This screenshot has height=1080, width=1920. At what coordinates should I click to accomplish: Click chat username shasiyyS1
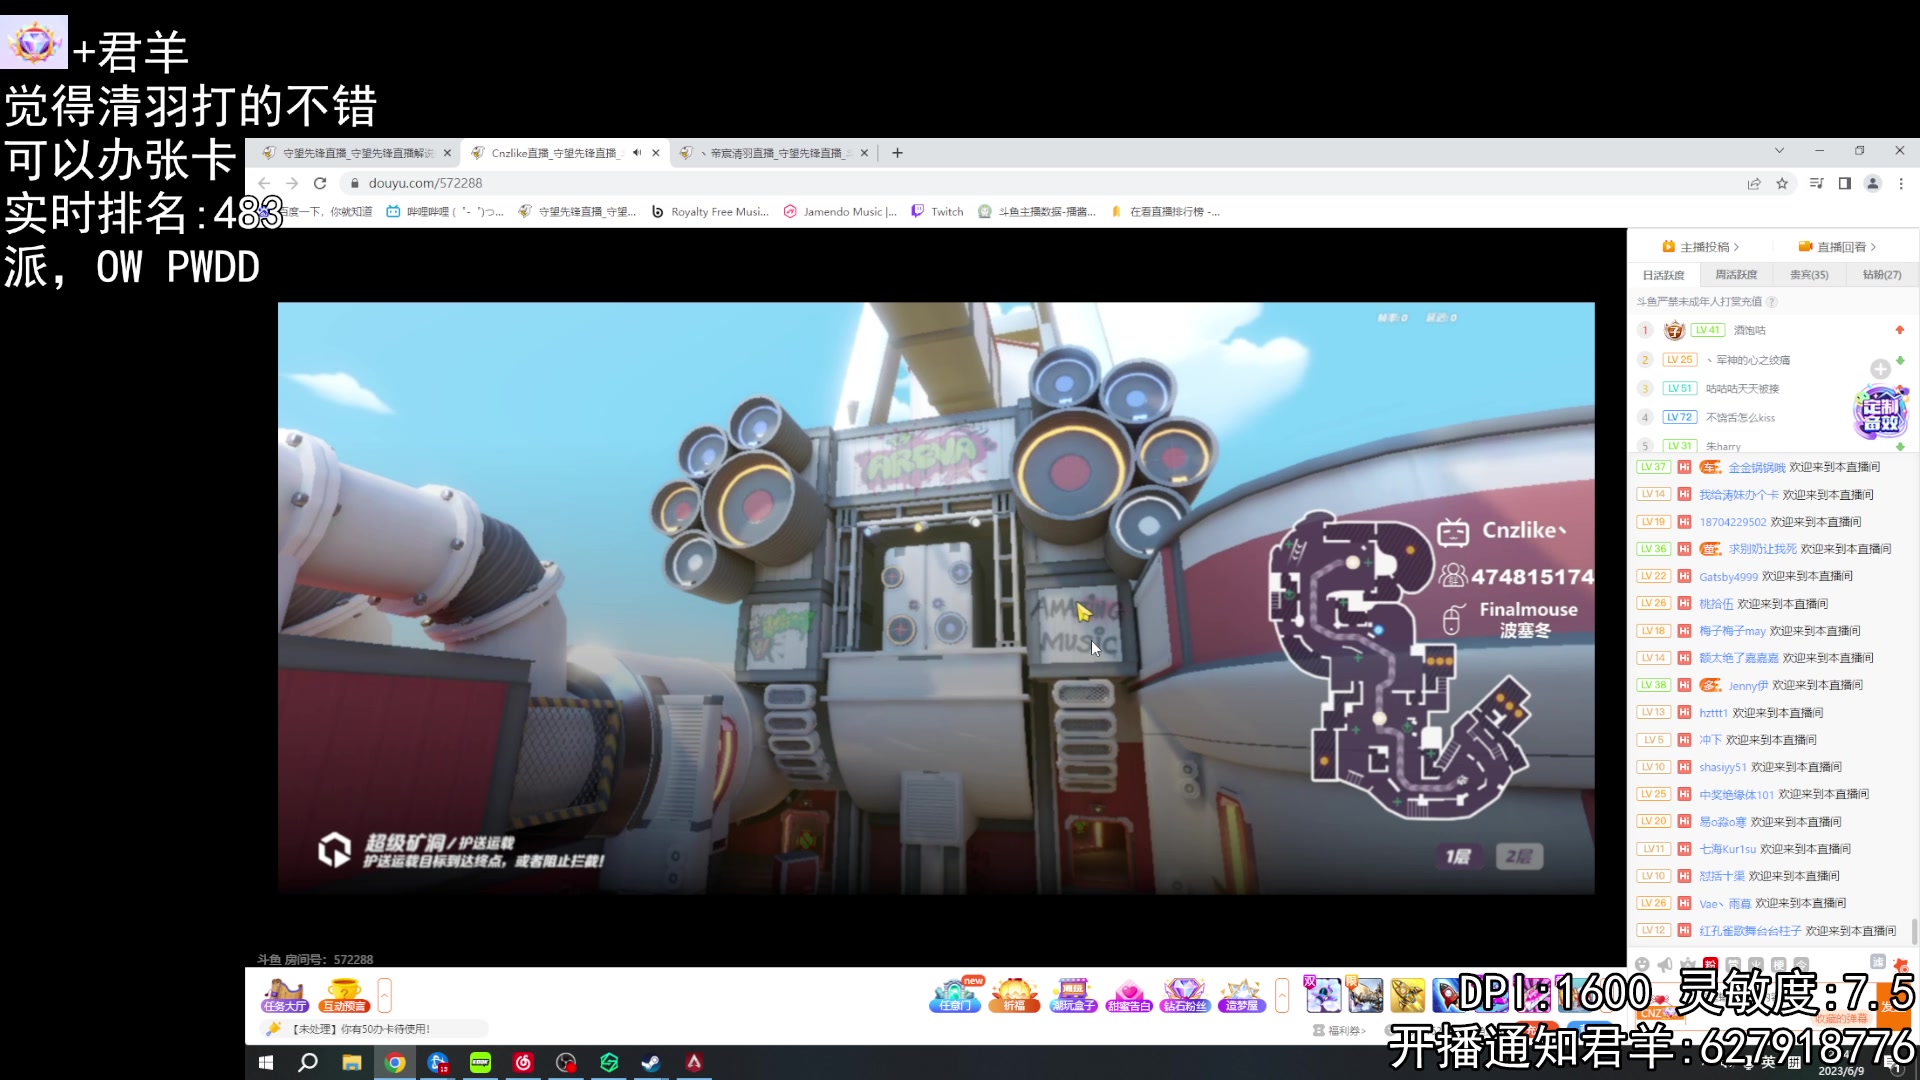[x=1723, y=768]
